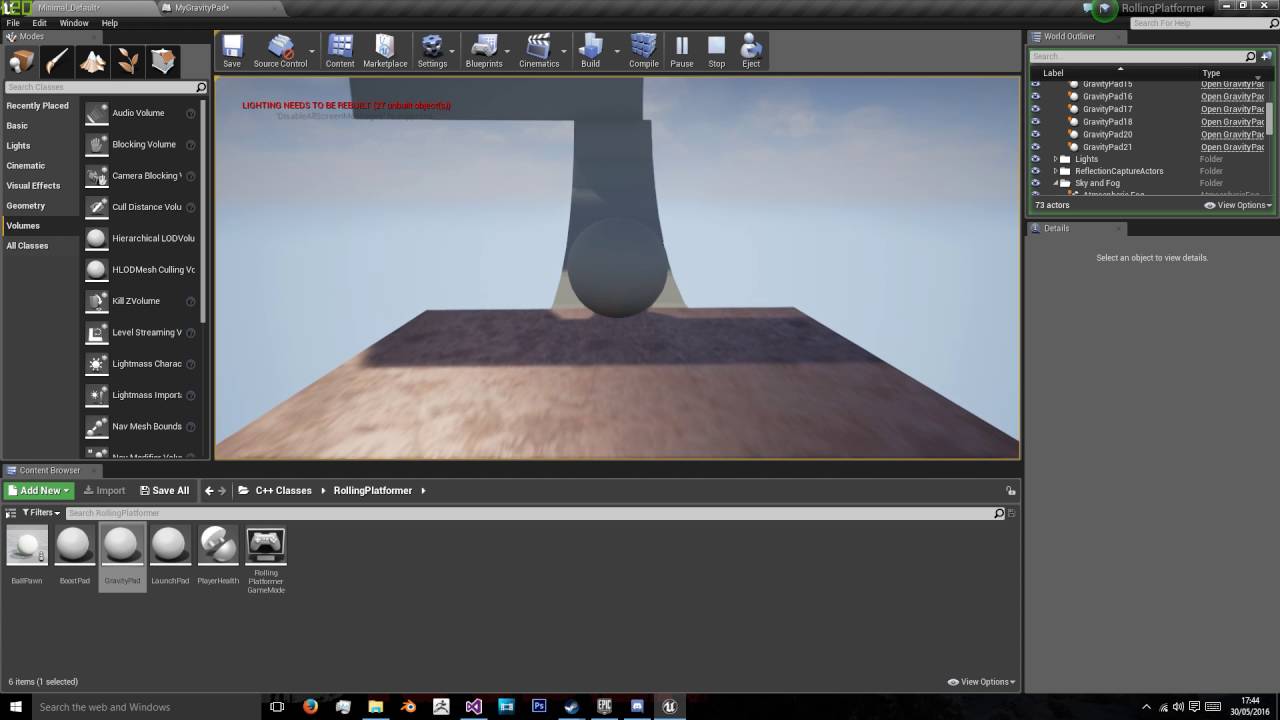Open Blueprints dropdown arrow

[508, 51]
